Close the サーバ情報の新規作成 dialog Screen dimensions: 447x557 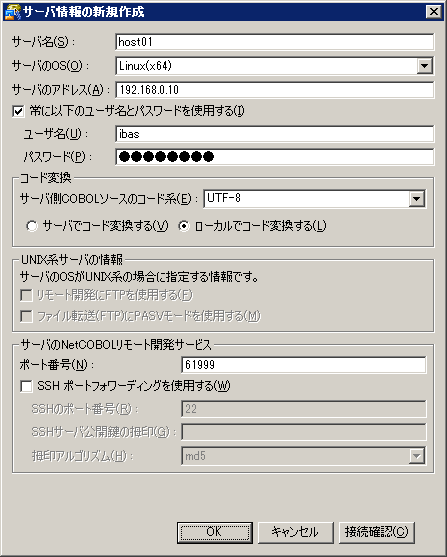pos(433,12)
